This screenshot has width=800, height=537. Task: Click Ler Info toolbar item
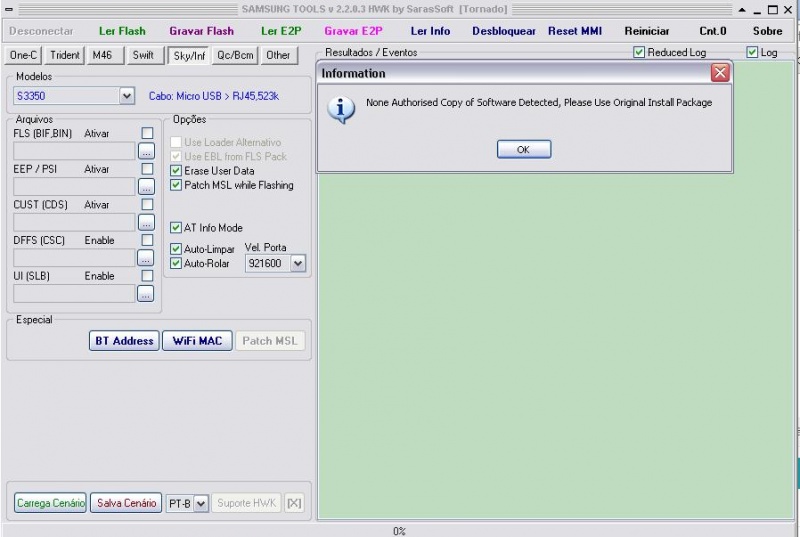tap(430, 31)
